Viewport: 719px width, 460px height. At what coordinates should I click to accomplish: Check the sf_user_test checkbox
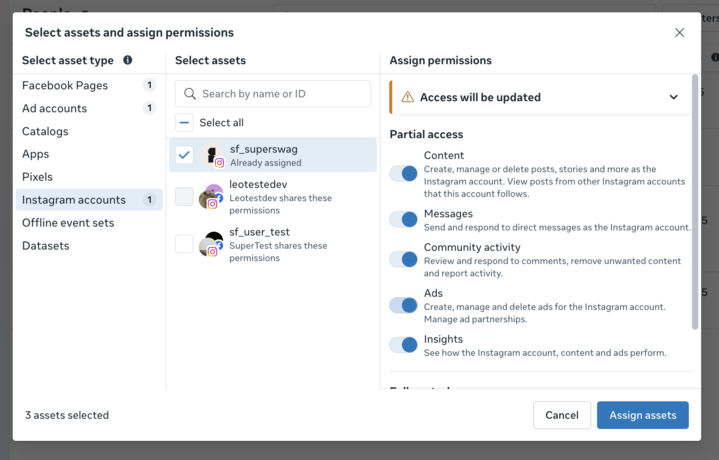coord(184,244)
